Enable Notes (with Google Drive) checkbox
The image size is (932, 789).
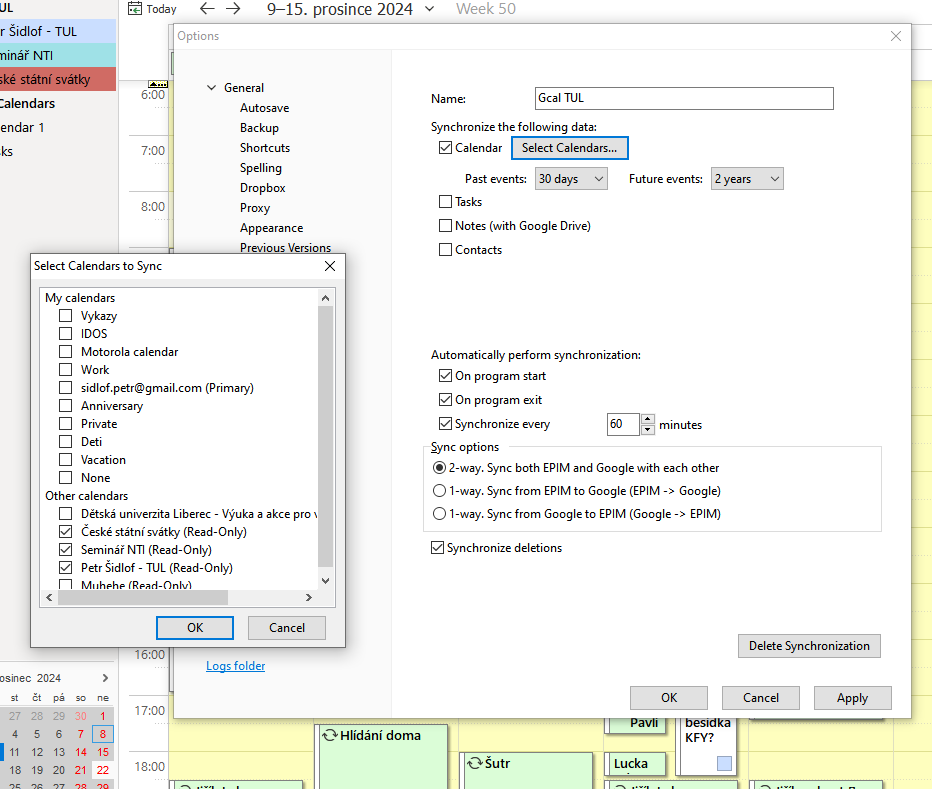coord(445,225)
